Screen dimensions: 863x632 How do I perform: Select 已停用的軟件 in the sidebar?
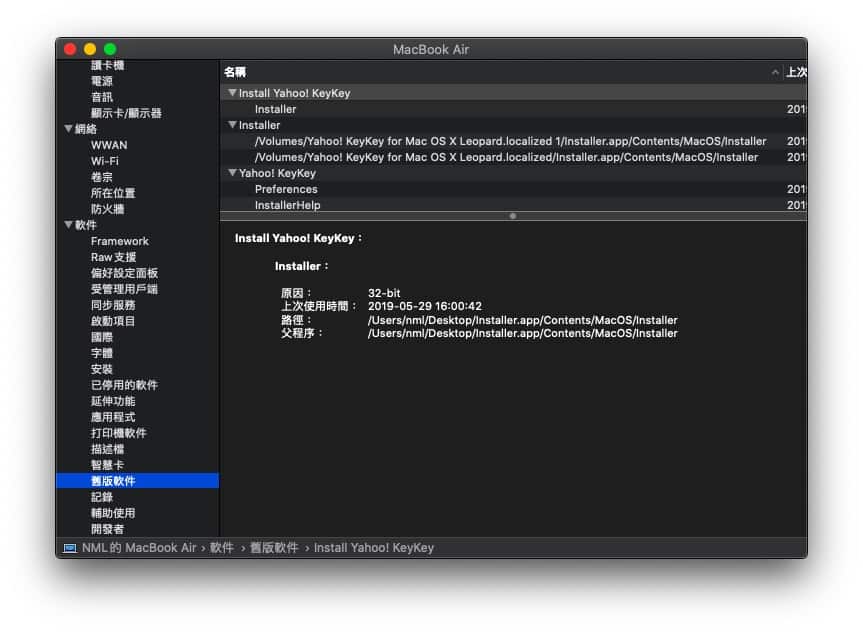click(x=124, y=384)
